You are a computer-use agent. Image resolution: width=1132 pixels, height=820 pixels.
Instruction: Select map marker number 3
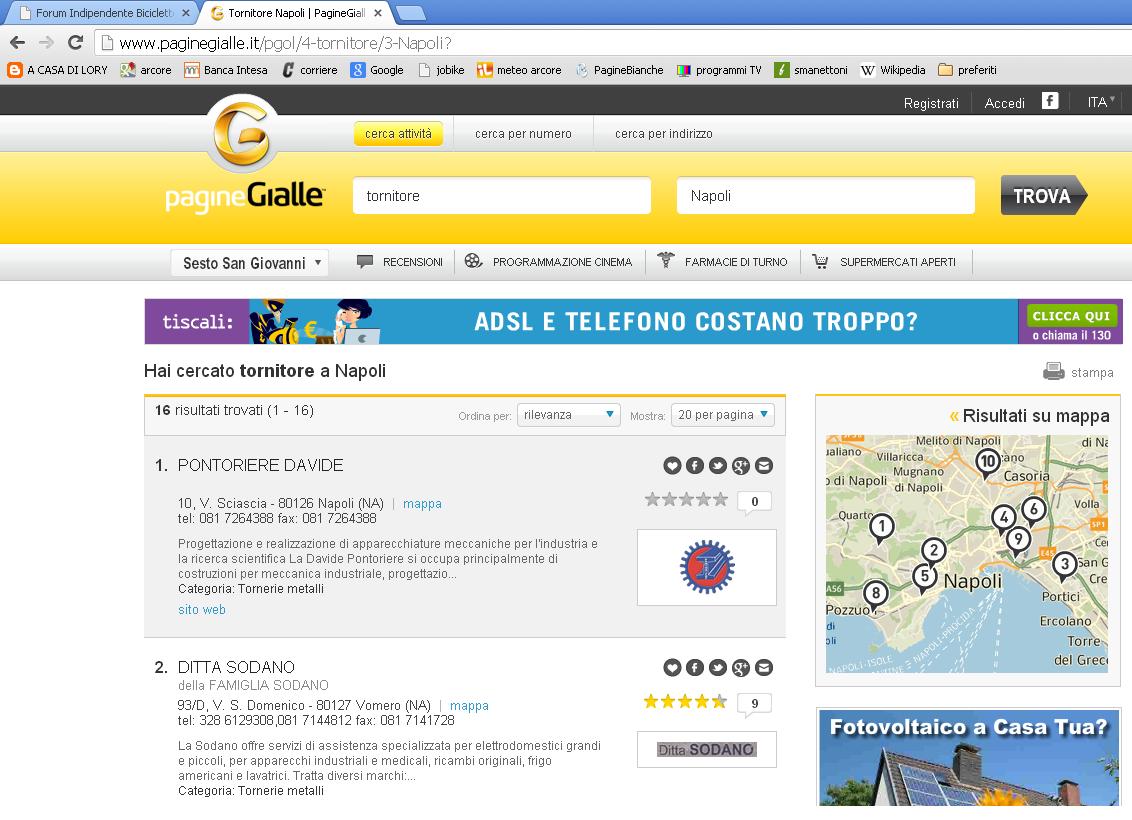pos(1064,565)
